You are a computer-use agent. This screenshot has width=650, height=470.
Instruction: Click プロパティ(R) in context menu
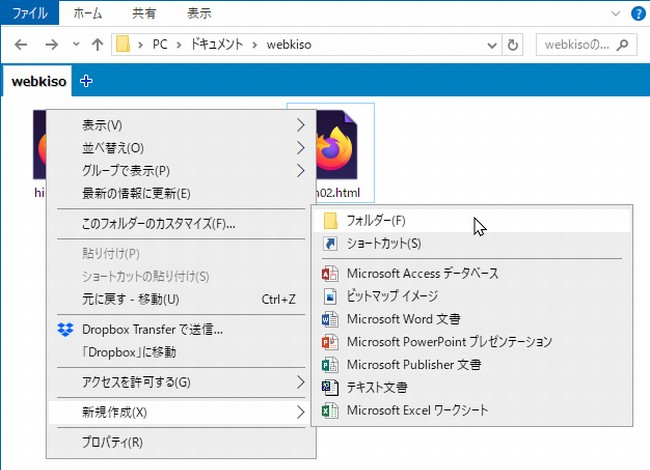112,442
